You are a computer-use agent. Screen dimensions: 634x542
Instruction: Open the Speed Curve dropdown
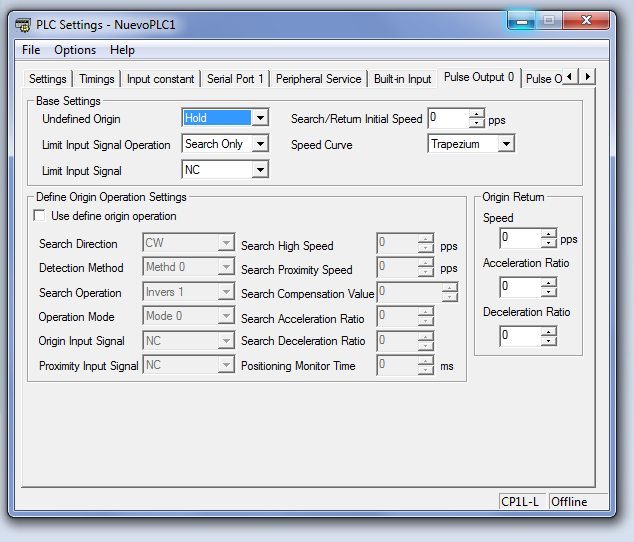pyautogui.click(x=506, y=144)
